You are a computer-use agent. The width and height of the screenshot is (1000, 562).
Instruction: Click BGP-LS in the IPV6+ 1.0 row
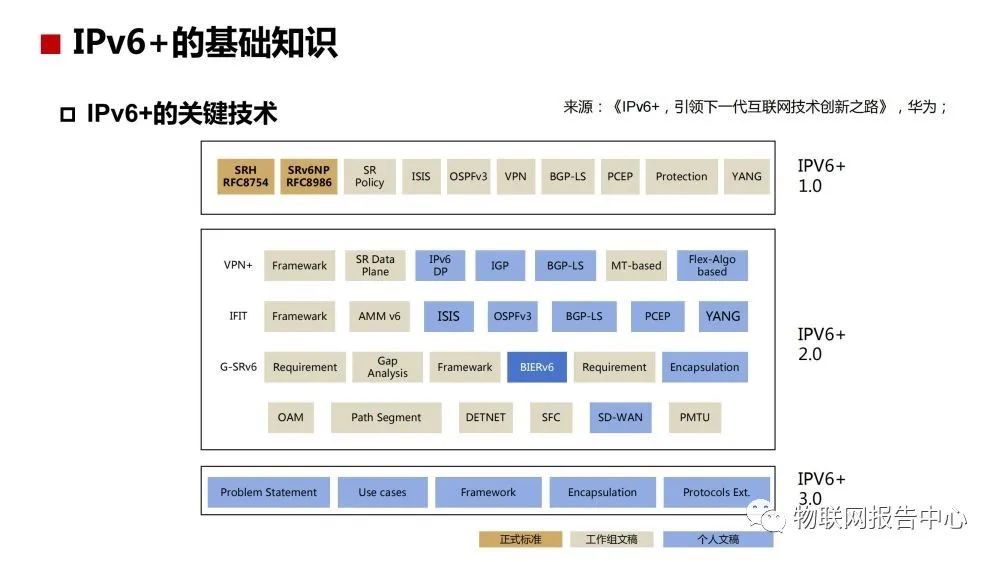[x=568, y=177]
